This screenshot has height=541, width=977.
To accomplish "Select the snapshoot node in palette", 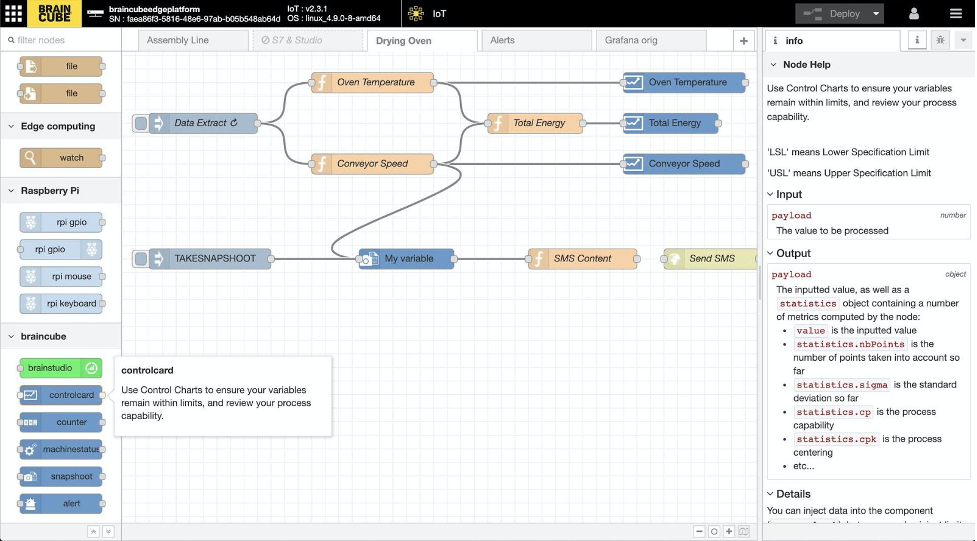I will coord(61,477).
